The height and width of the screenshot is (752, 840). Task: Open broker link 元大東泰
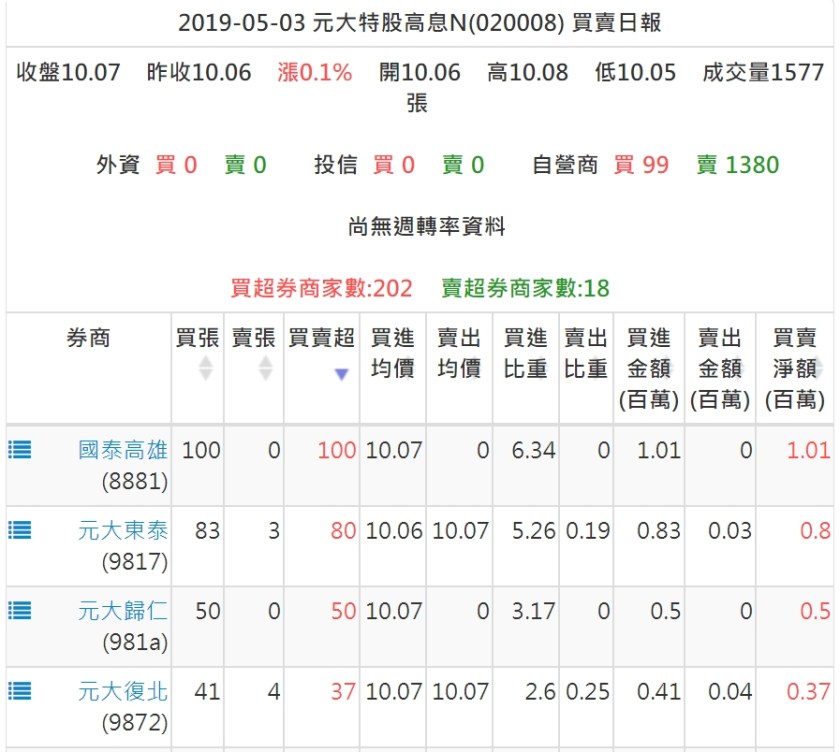123,531
